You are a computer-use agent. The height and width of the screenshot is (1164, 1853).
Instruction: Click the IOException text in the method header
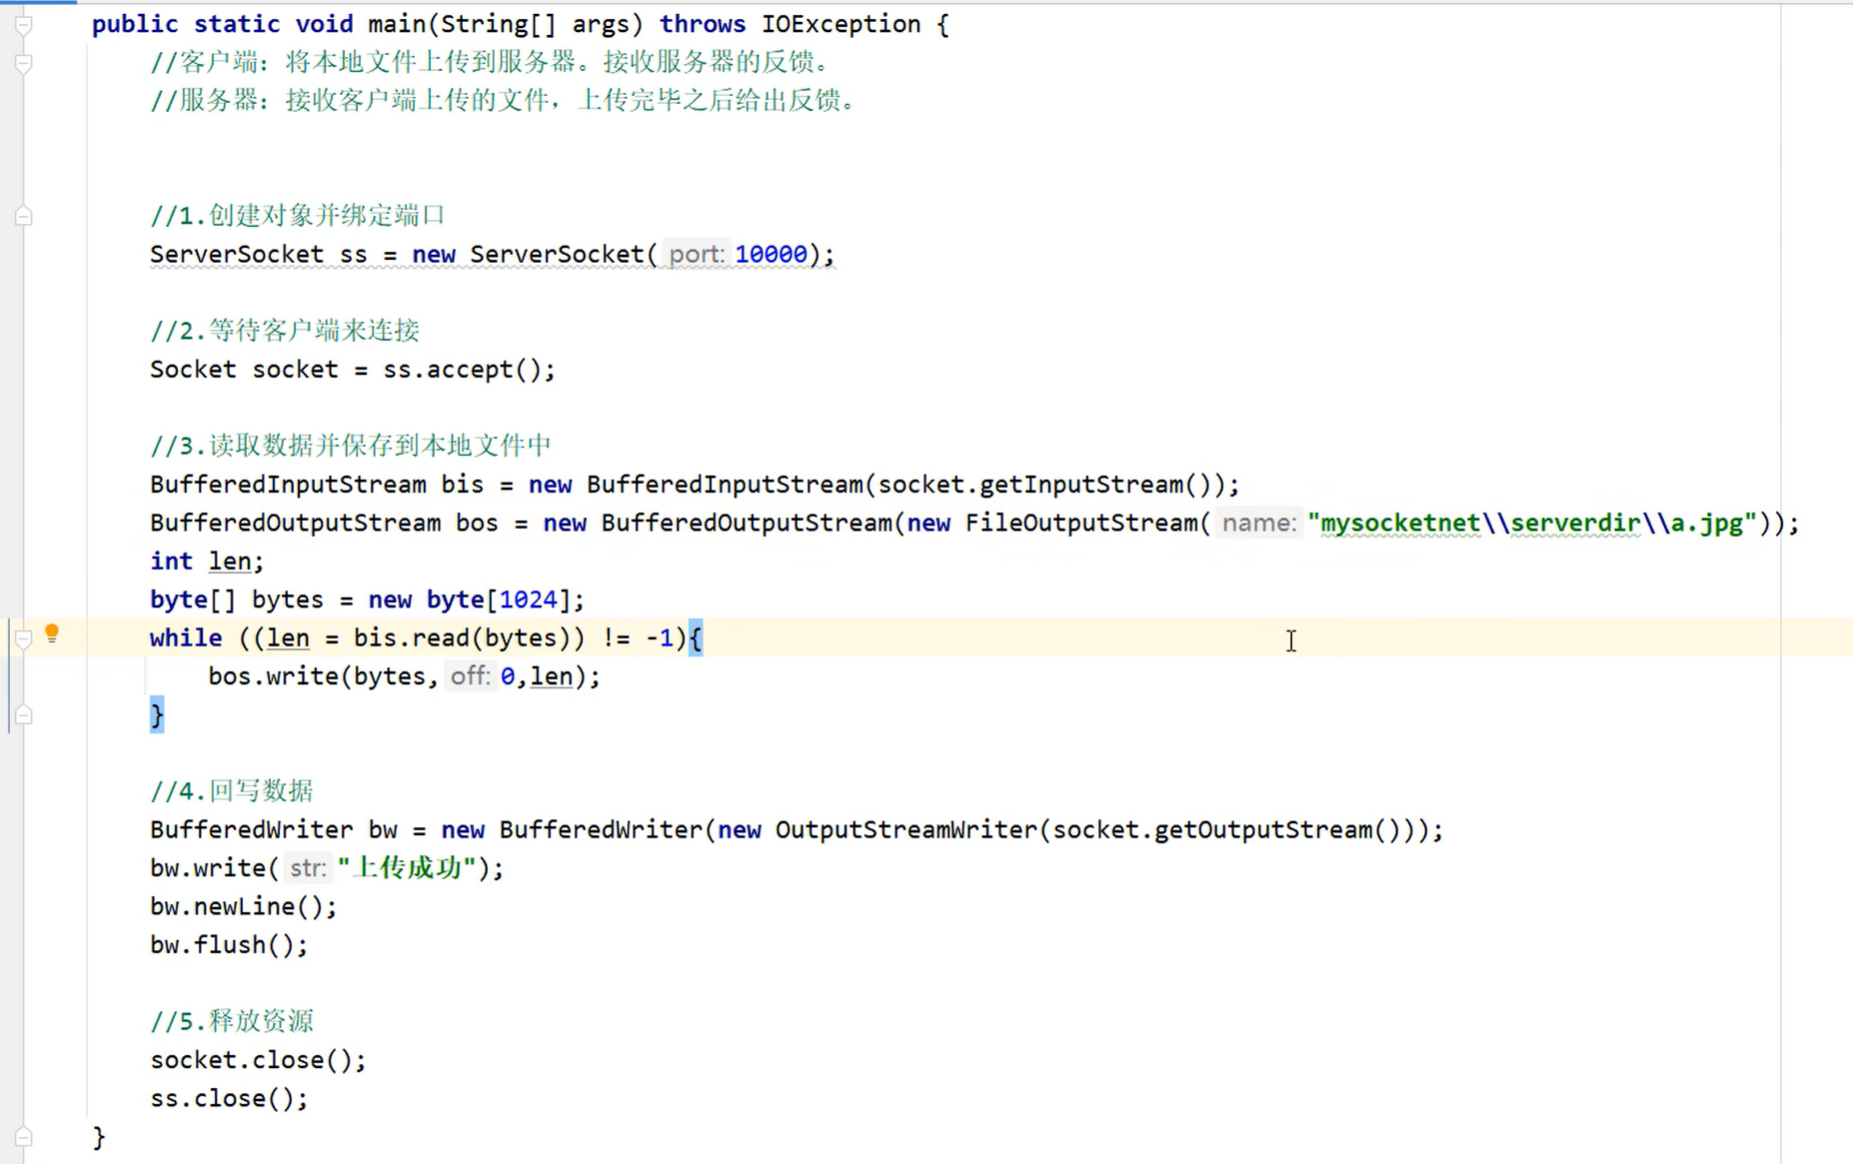pos(841,23)
